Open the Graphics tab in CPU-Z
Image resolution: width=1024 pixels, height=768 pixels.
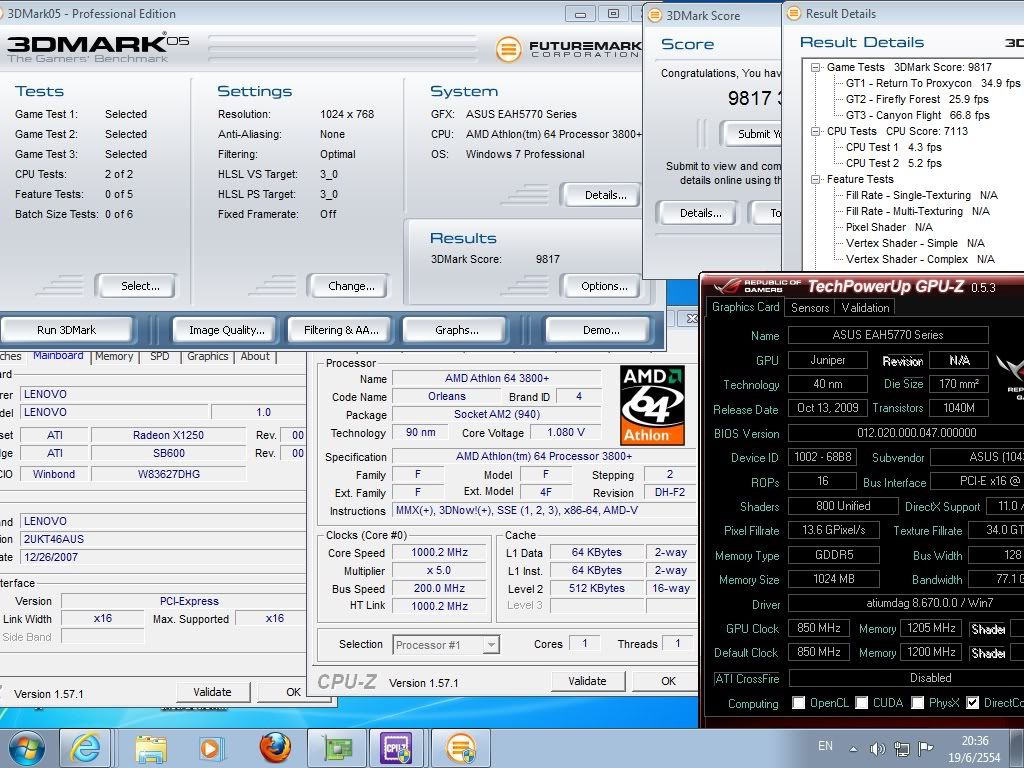click(x=208, y=357)
